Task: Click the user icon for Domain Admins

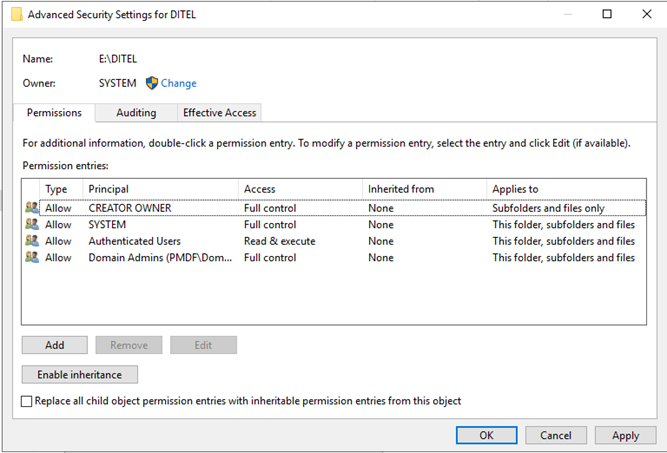Action: coord(32,257)
